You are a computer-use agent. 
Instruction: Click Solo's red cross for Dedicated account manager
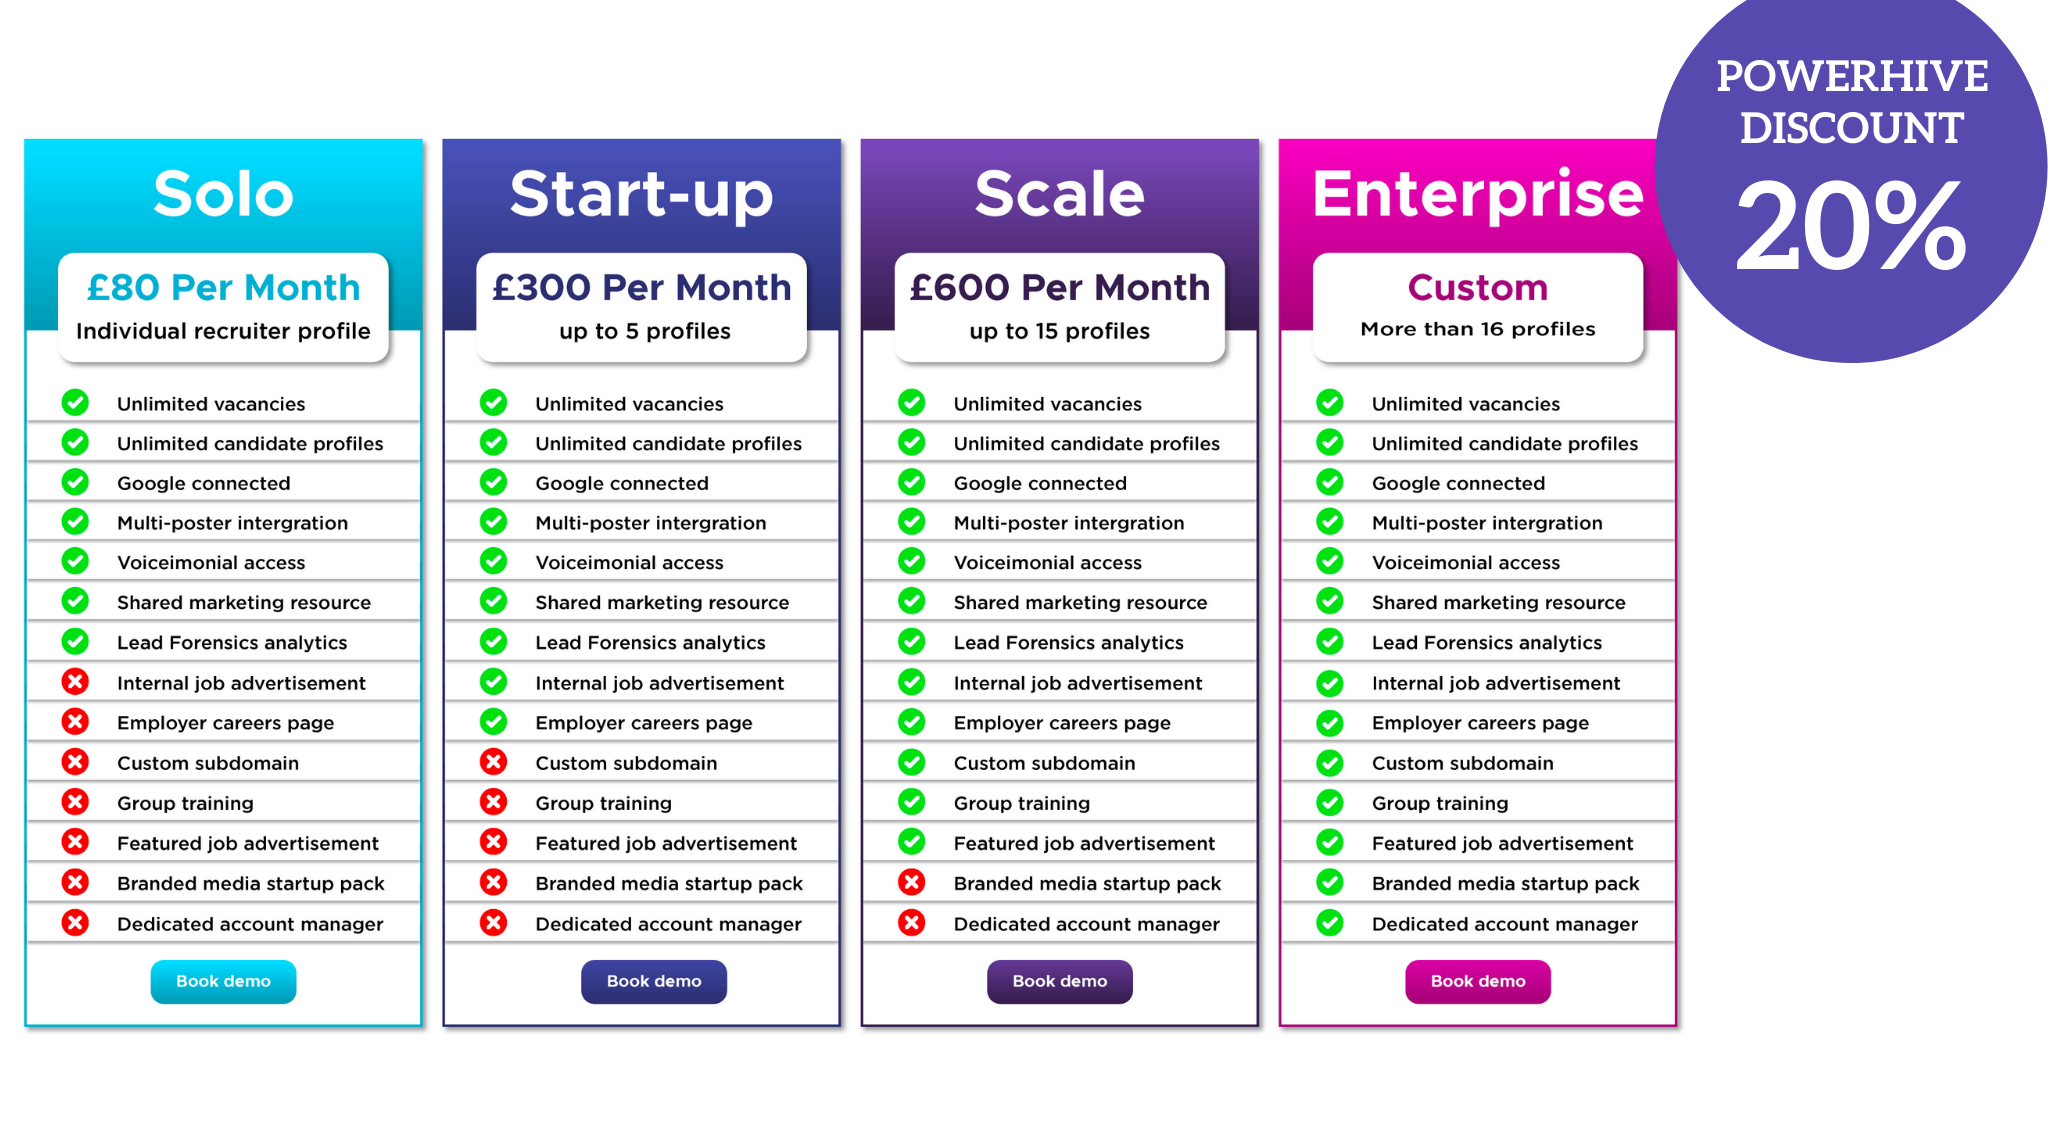tap(75, 923)
